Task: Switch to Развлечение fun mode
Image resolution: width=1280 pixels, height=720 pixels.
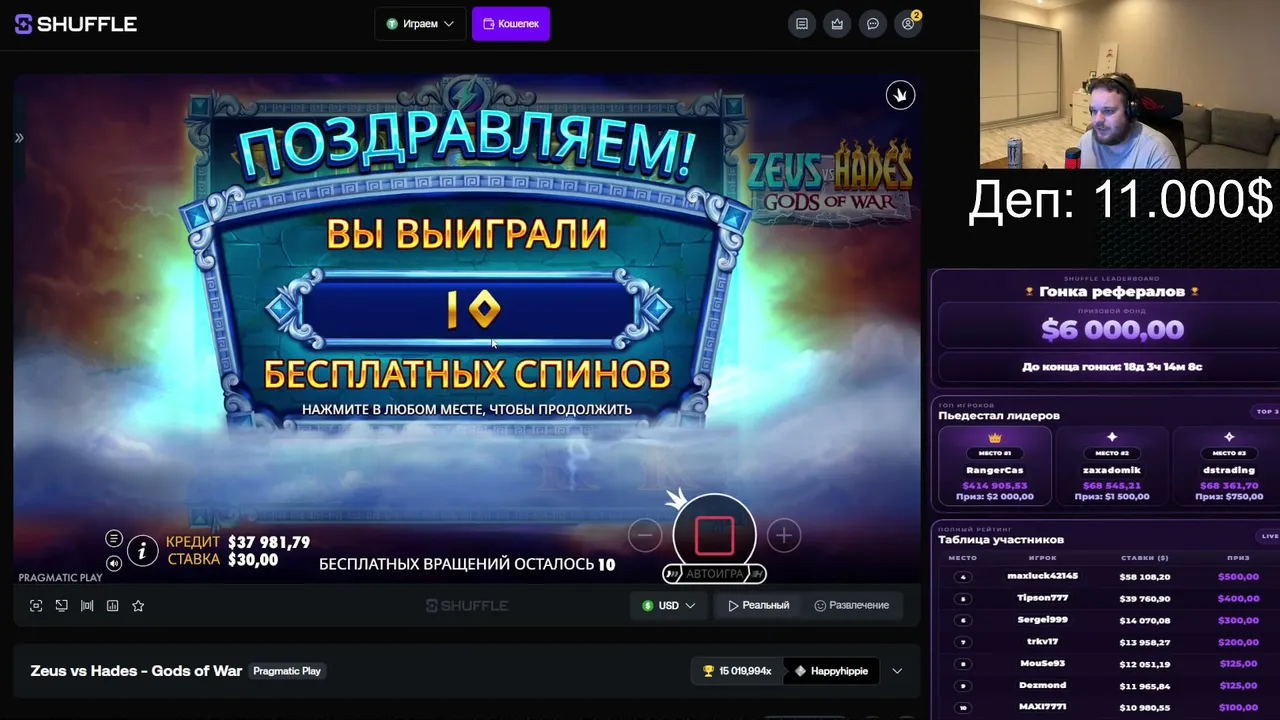Action: [x=852, y=605]
